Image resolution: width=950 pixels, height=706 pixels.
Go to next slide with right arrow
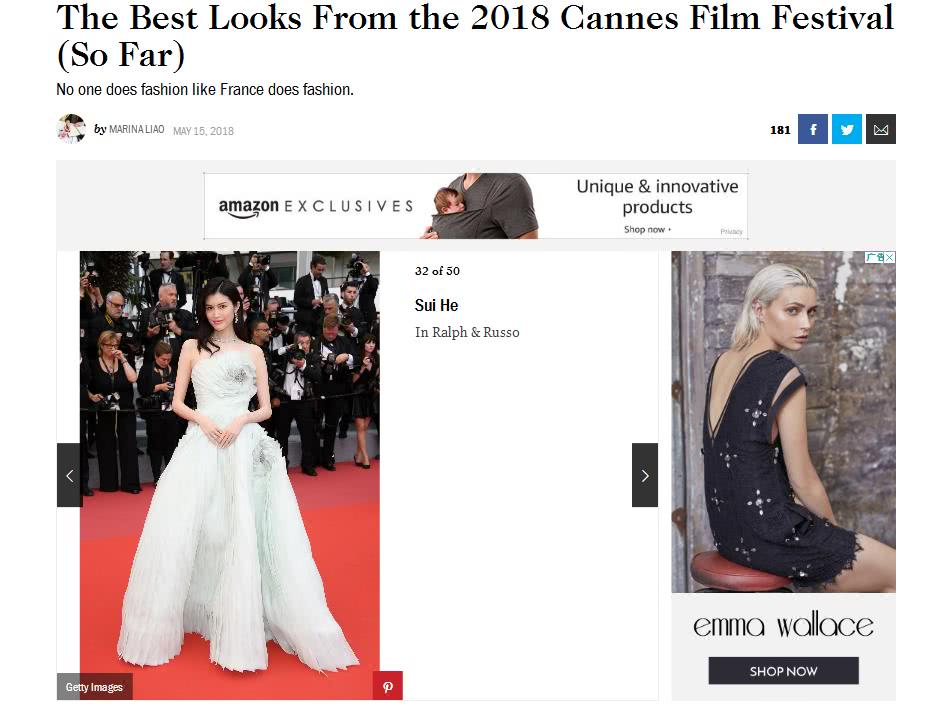(x=645, y=475)
